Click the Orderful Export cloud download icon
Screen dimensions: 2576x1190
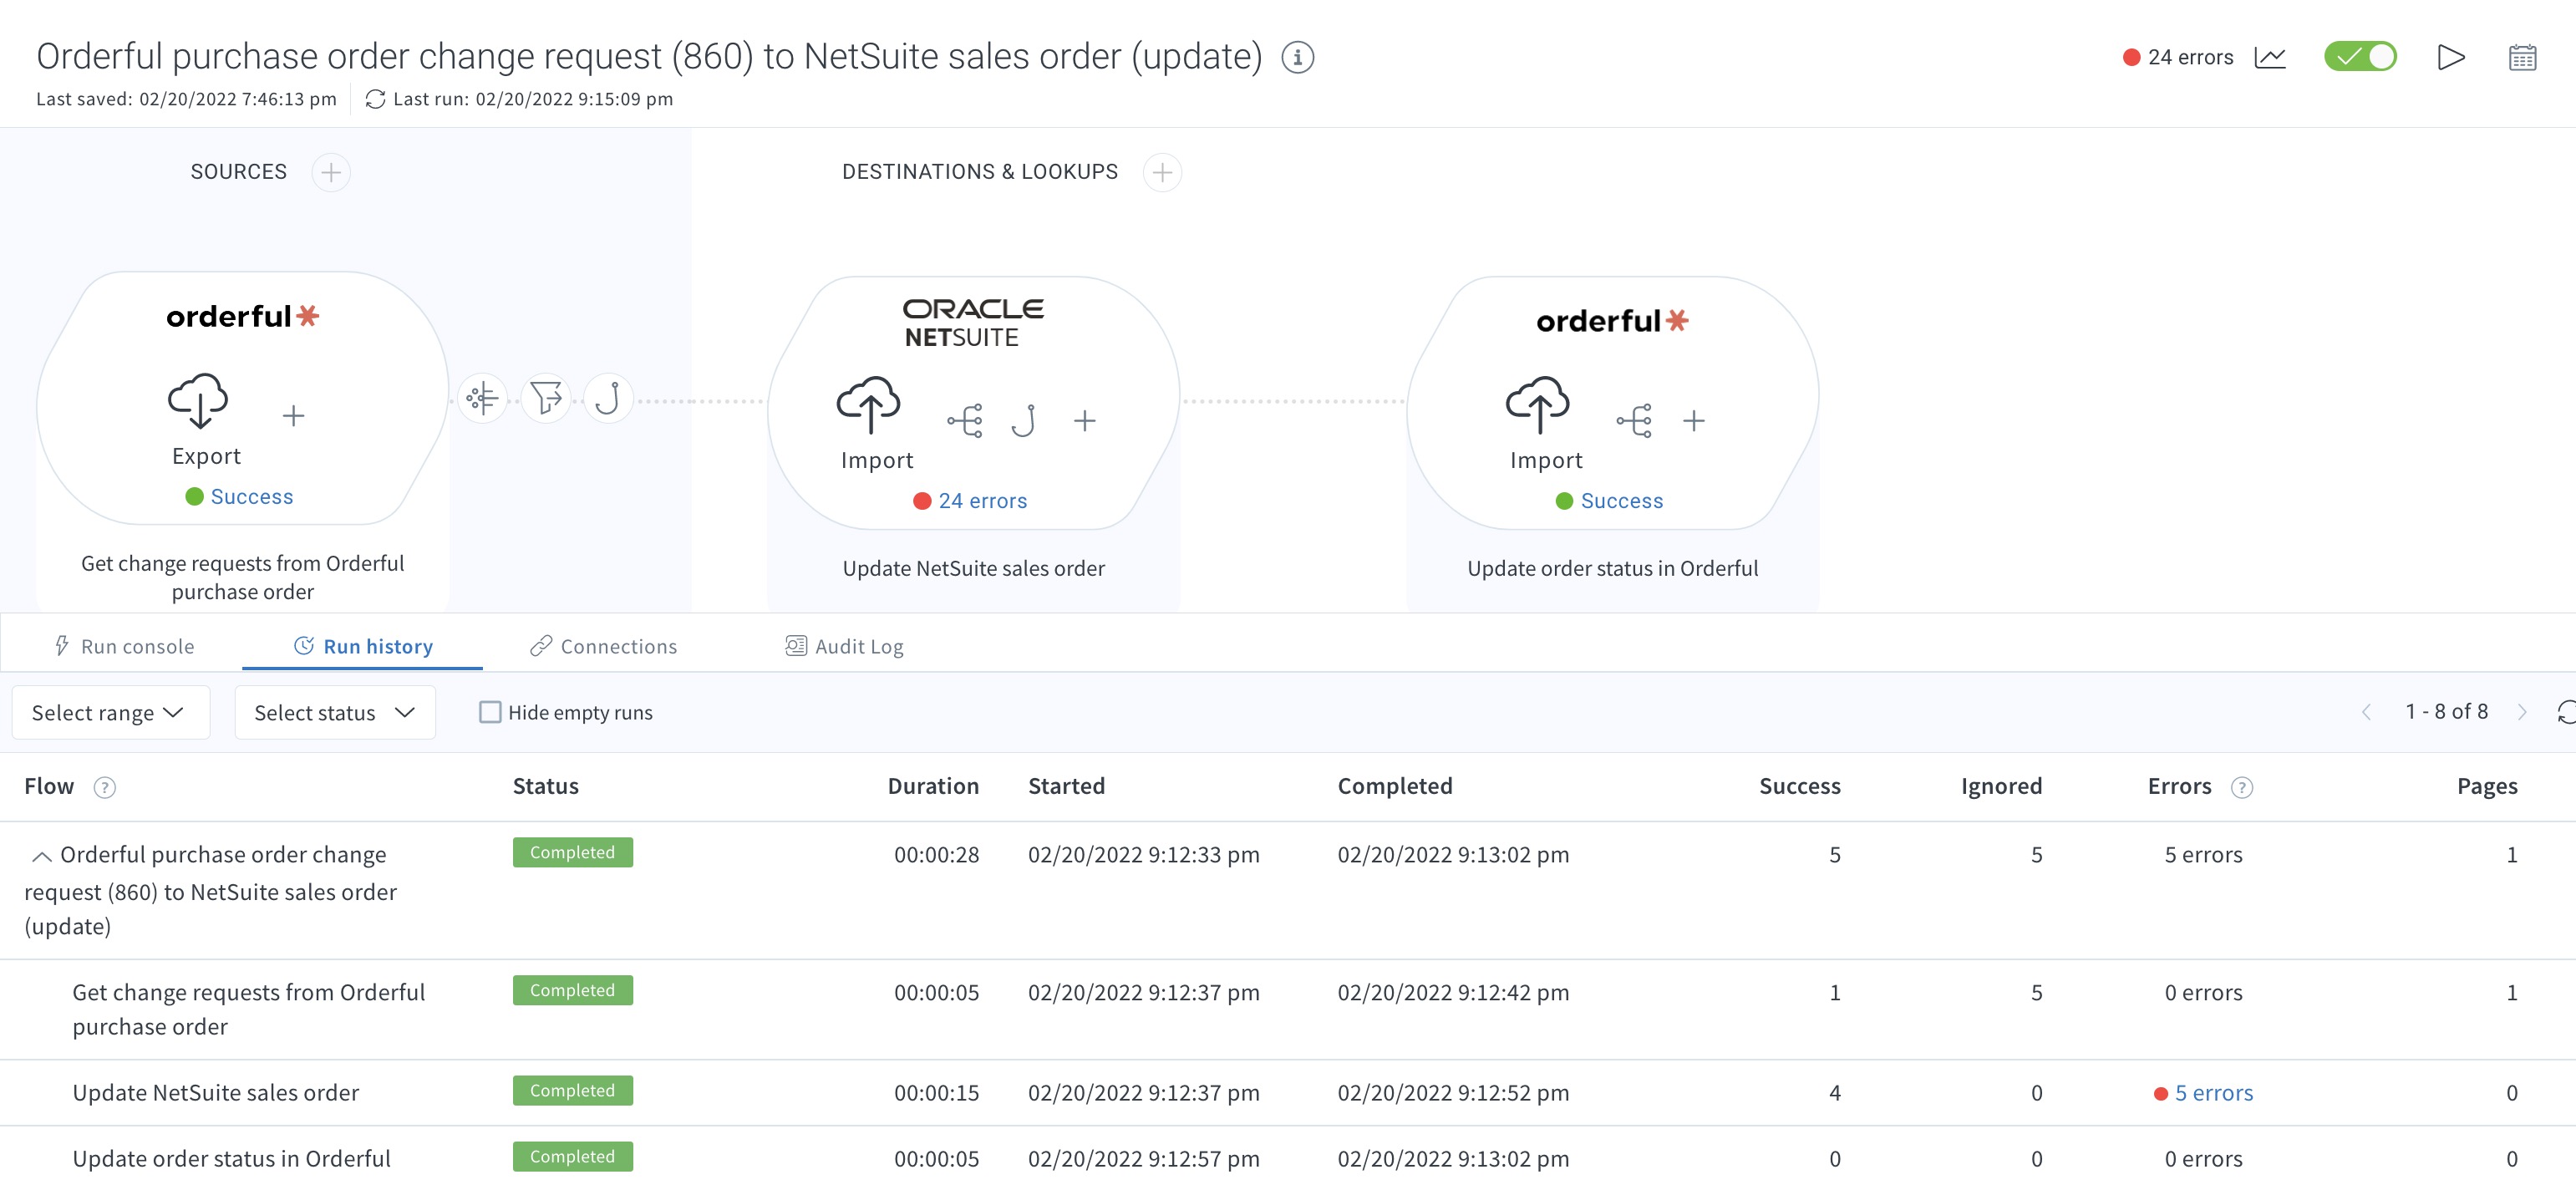(x=198, y=401)
